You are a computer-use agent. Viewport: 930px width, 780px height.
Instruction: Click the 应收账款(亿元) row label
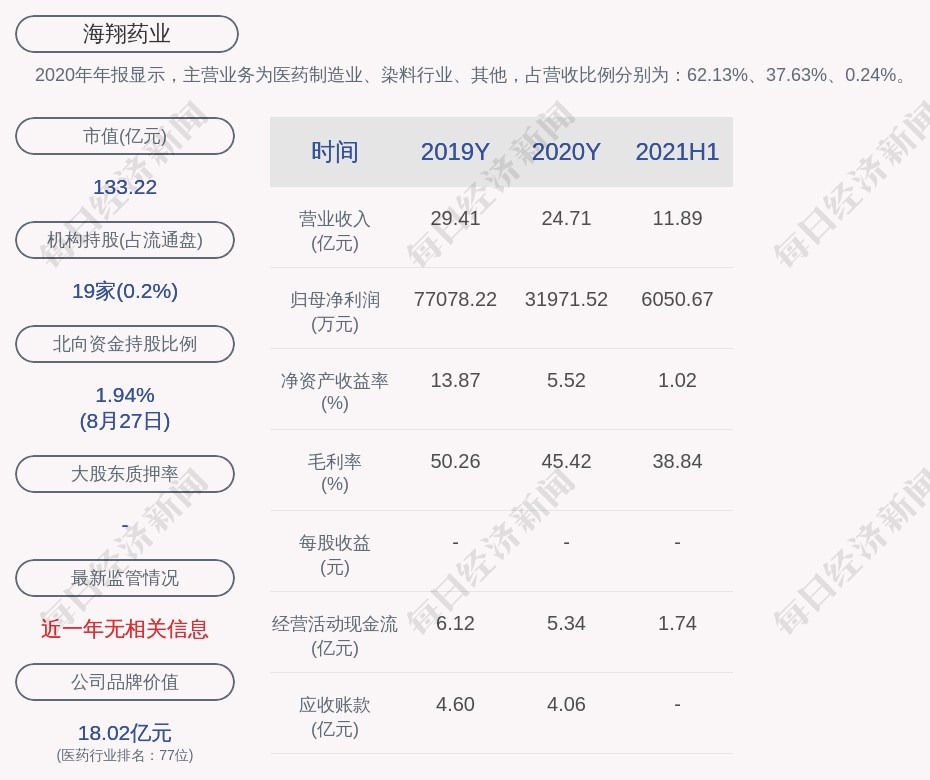click(335, 717)
